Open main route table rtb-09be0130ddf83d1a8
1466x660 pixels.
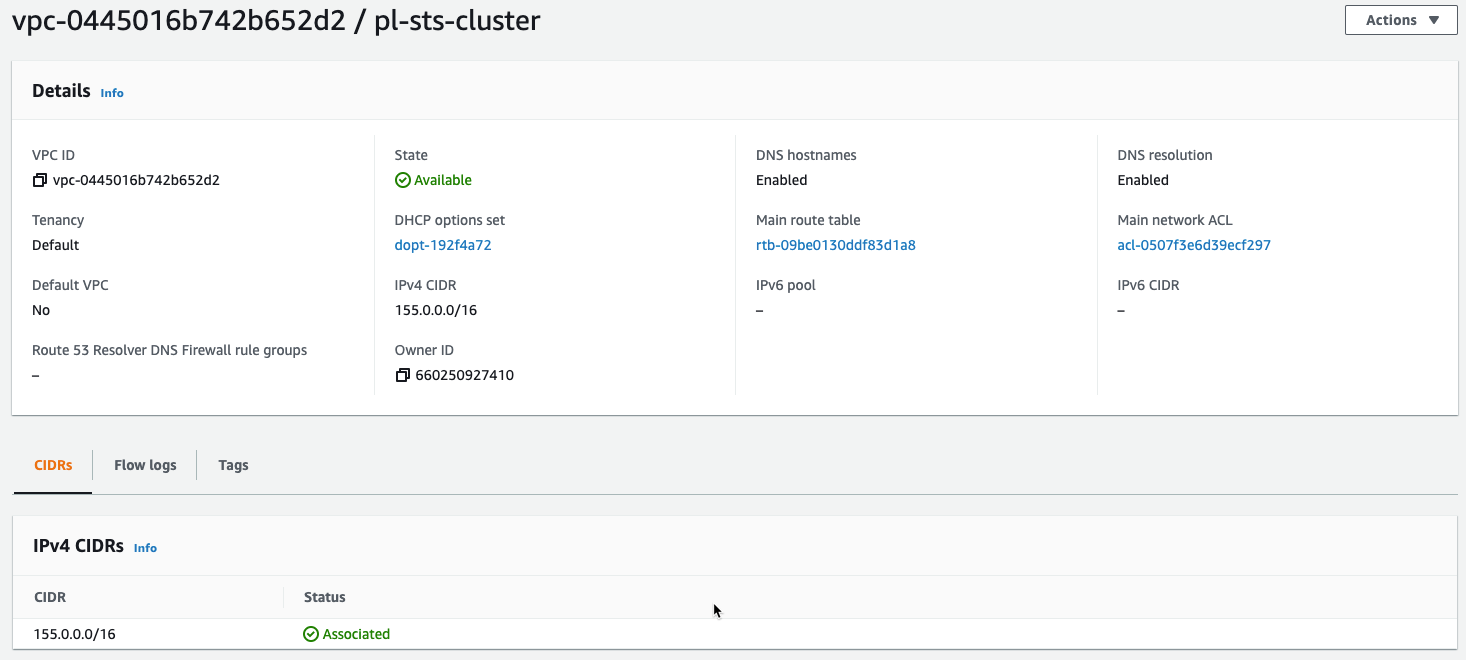[836, 245]
